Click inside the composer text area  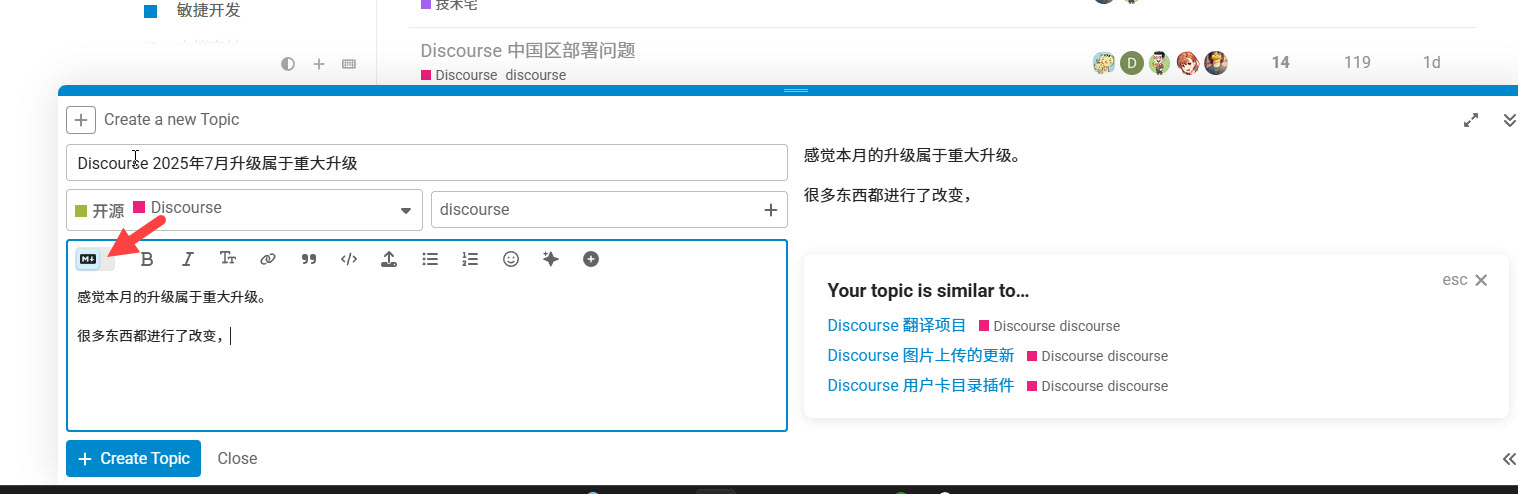pyautogui.click(x=427, y=354)
